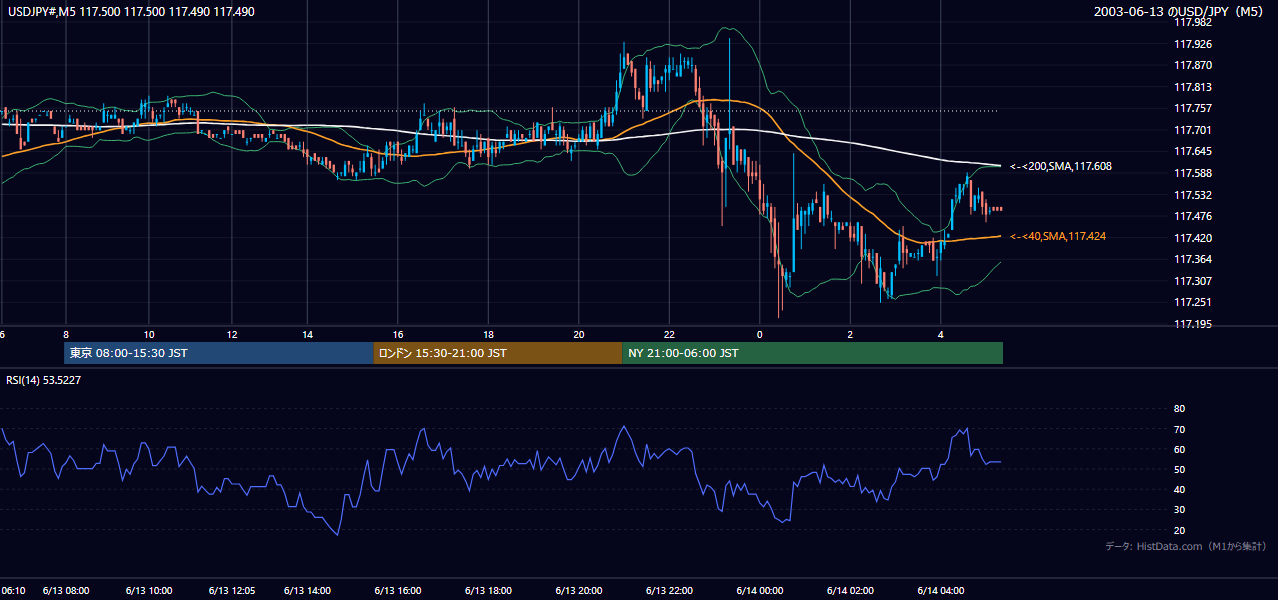Click hour tick 8 under price chart
1278x600 pixels.
(x=66, y=334)
